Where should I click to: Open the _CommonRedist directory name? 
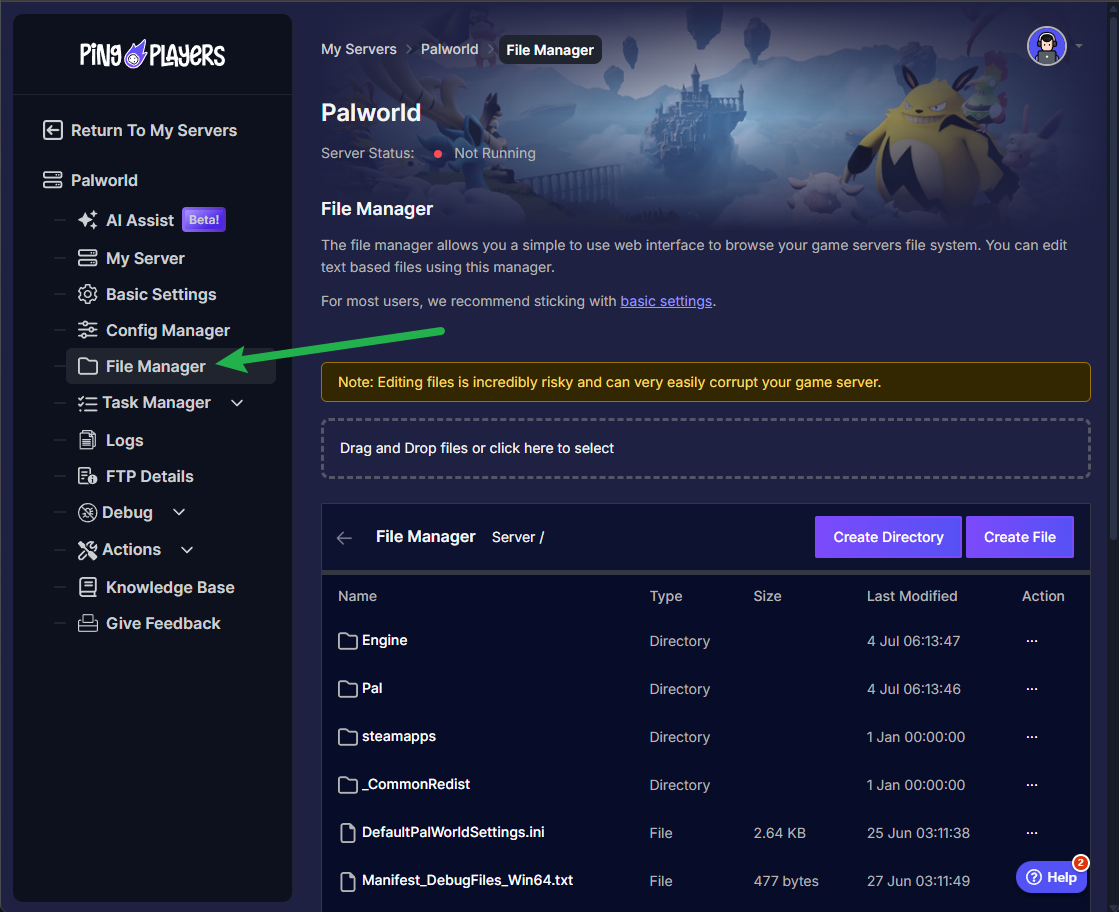(x=416, y=784)
